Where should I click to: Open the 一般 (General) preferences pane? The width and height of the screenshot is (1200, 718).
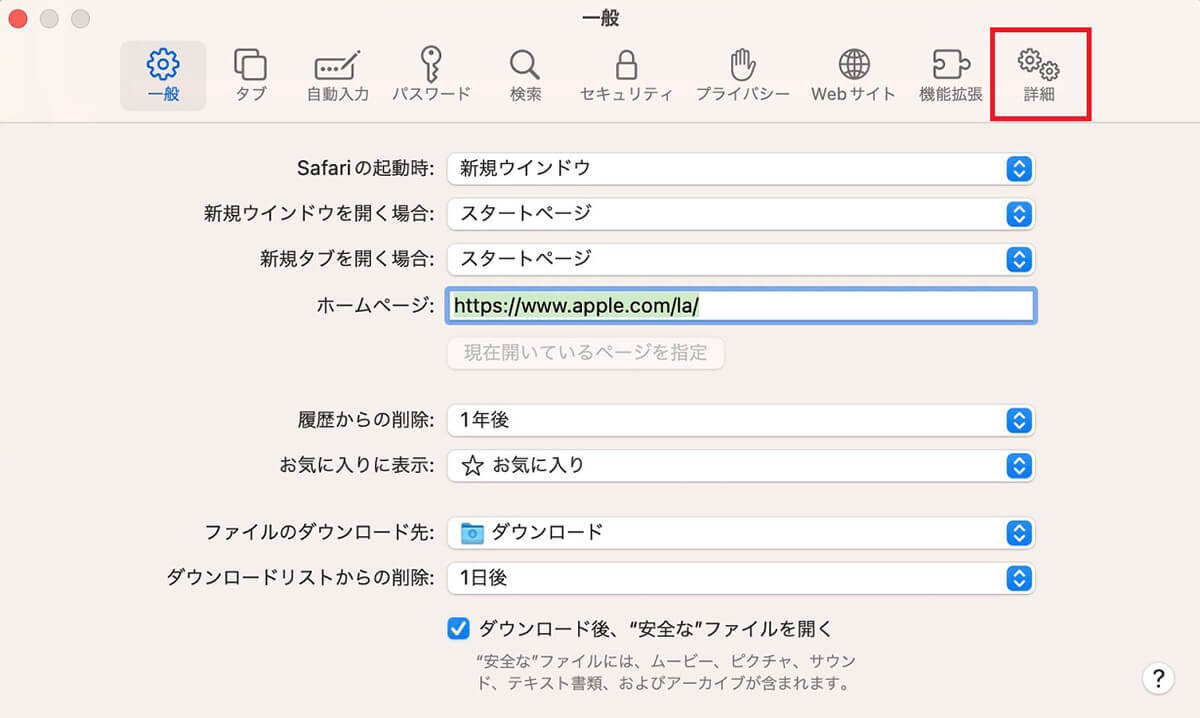pos(163,76)
